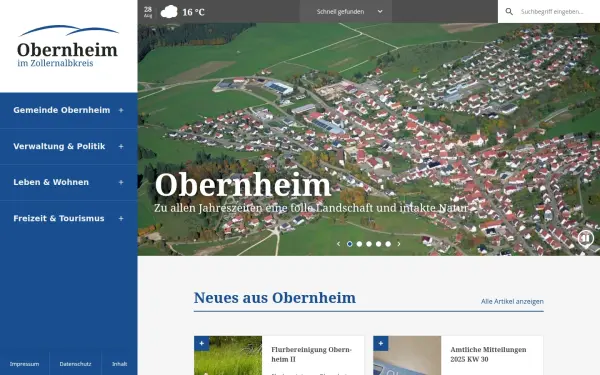Click the search magnifier icon
The width and height of the screenshot is (600, 375).
[x=509, y=11]
